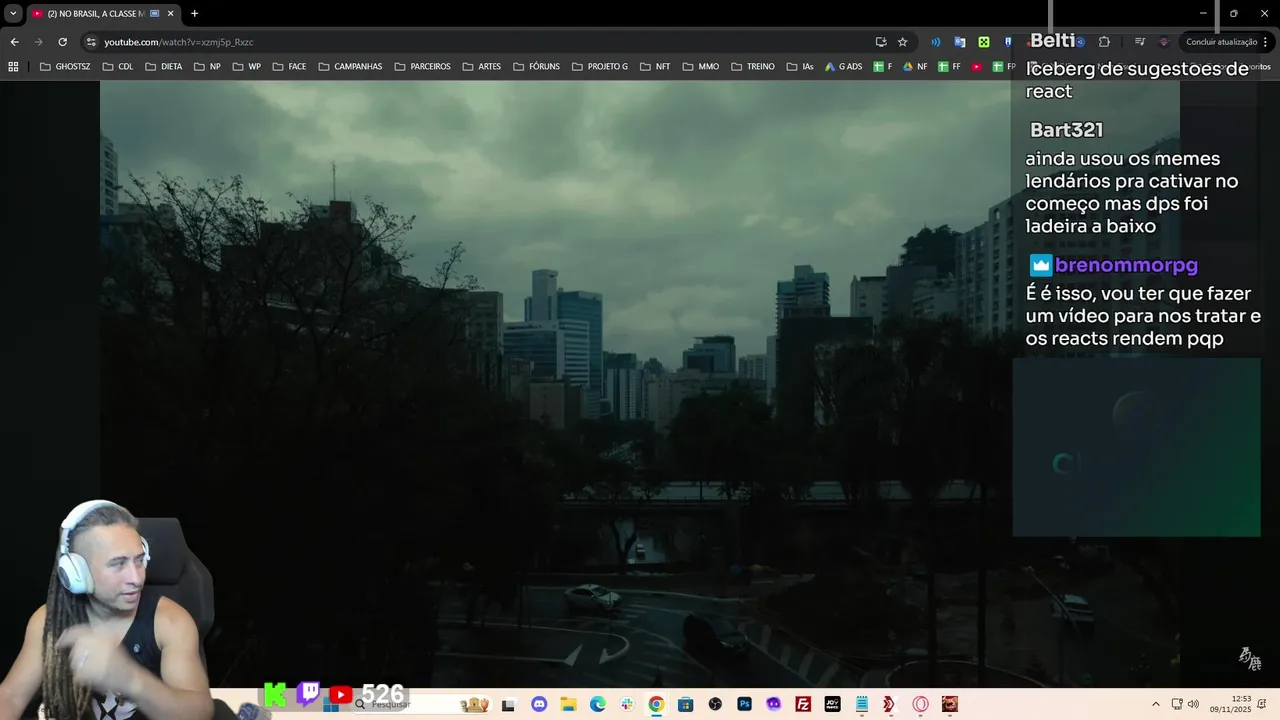Open G ADS bookmark
Image resolution: width=1280 pixels, height=720 pixels.
coord(843,67)
